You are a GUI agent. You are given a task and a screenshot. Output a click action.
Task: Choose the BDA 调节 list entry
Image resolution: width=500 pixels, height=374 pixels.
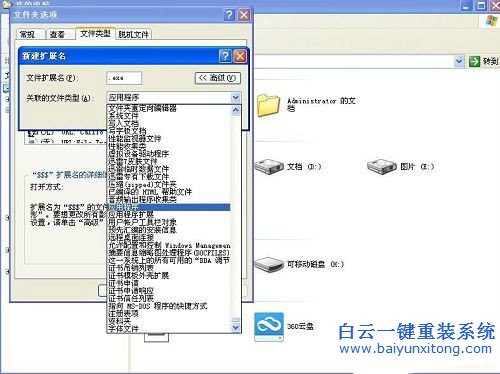(x=169, y=260)
